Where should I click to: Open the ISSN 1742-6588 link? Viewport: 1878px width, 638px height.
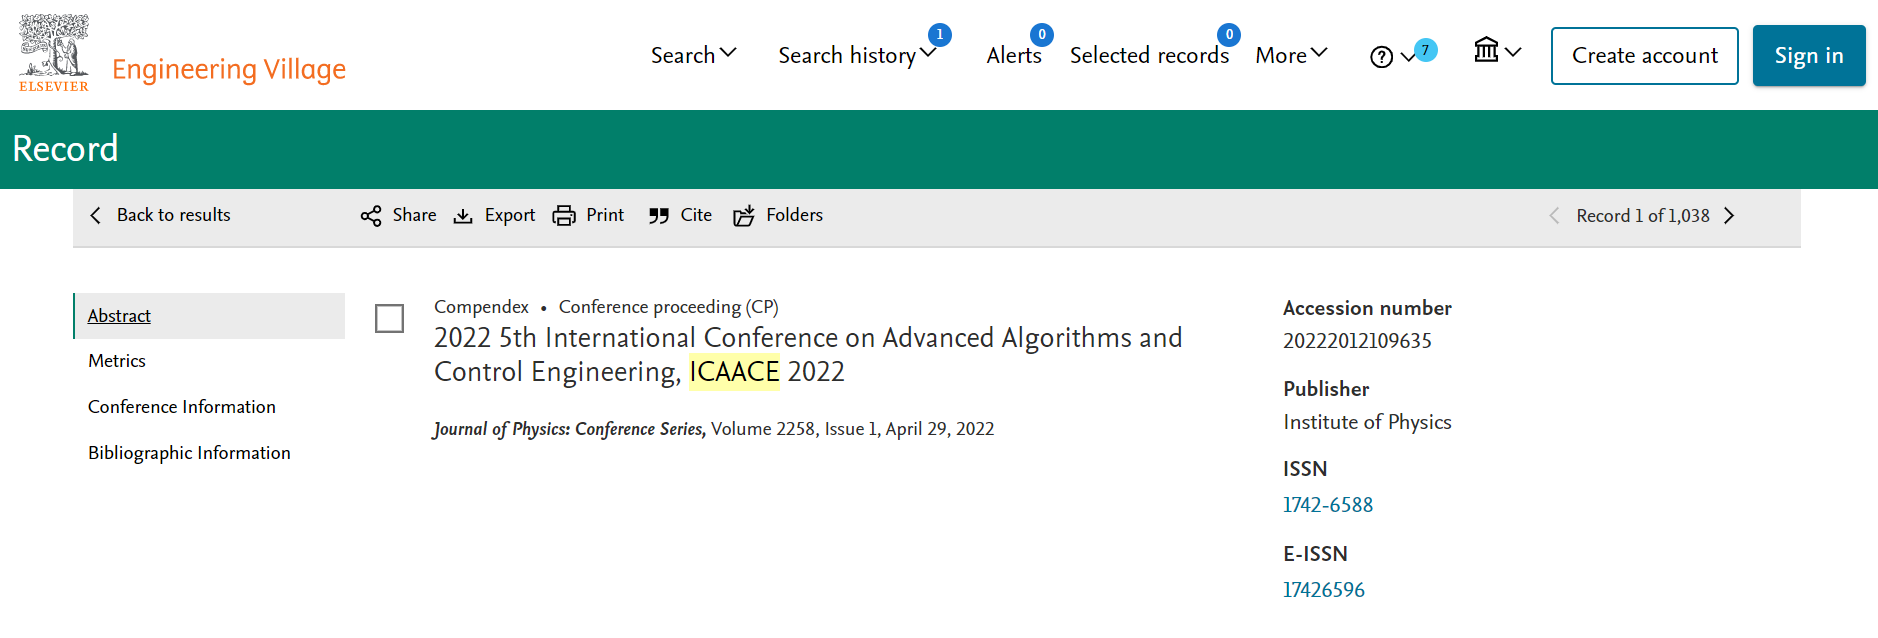point(1328,505)
